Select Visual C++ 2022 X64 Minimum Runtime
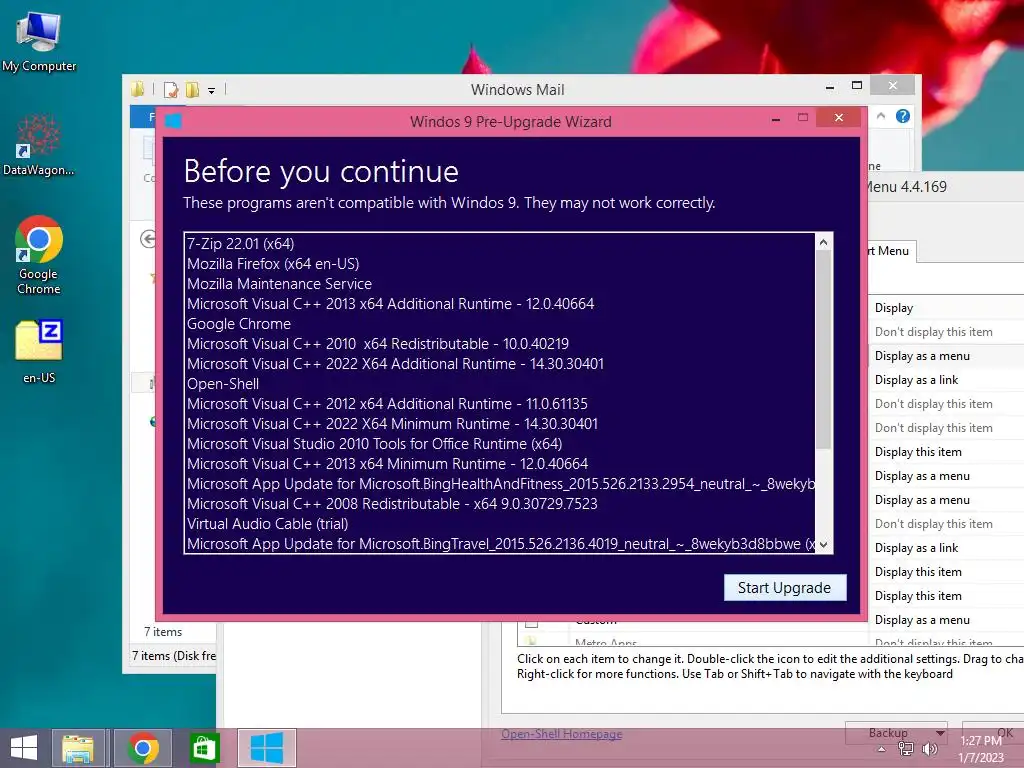Image resolution: width=1024 pixels, height=768 pixels. (501, 424)
